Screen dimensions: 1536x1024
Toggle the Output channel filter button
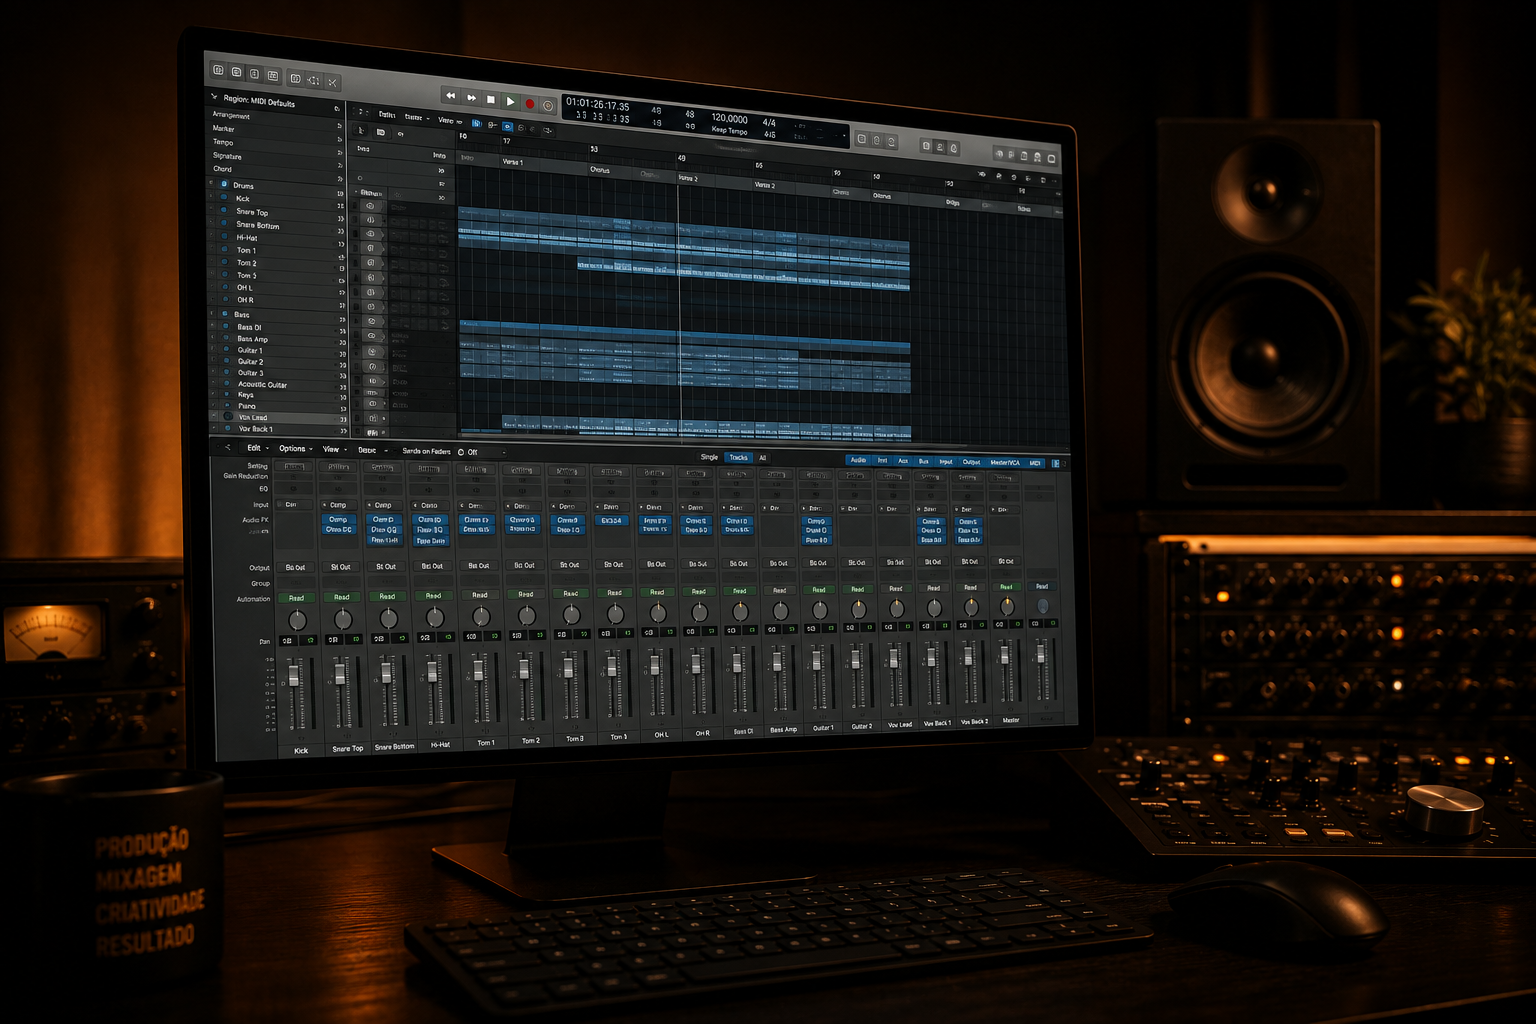[x=971, y=462]
